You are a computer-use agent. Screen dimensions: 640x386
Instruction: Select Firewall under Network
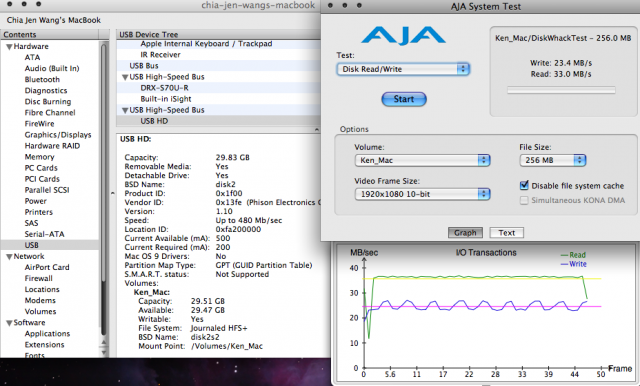point(38,278)
